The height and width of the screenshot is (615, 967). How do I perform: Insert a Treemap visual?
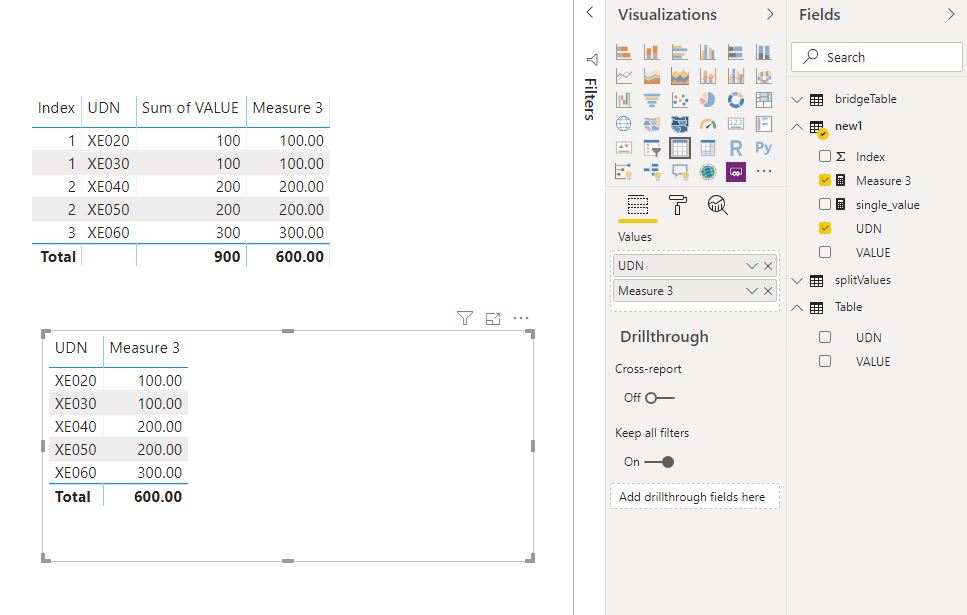(x=763, y=100)
